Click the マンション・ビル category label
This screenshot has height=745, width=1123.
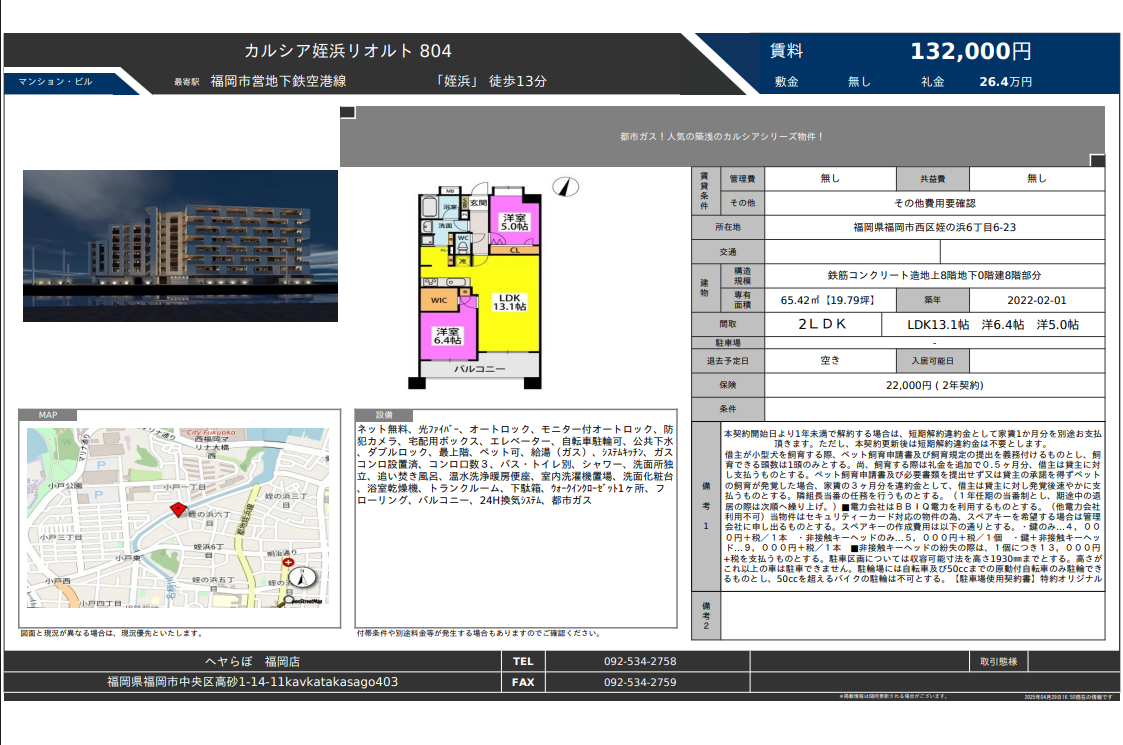tap(55, 82)
